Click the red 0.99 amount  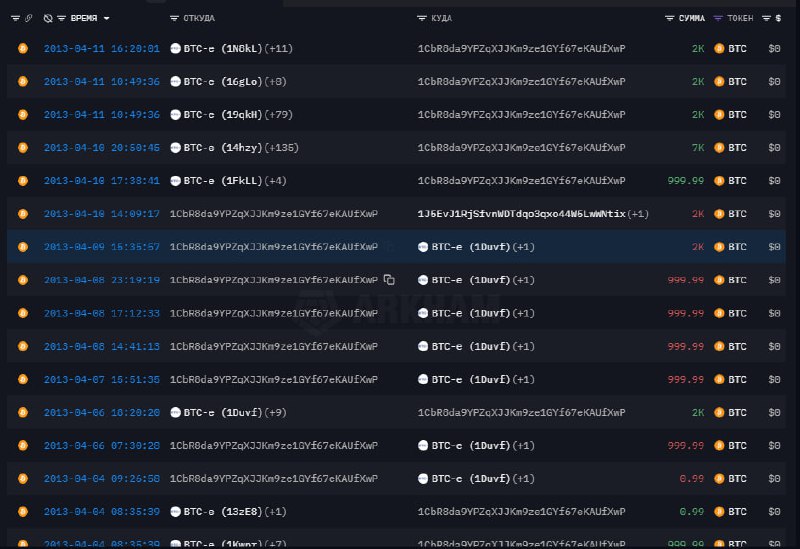tap(691, 479)
